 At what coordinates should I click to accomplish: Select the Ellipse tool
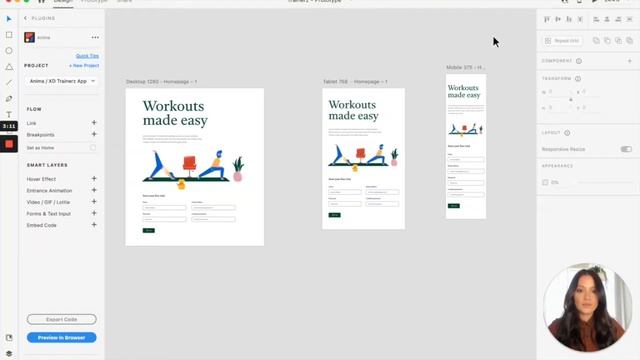(x=9, y=51)
